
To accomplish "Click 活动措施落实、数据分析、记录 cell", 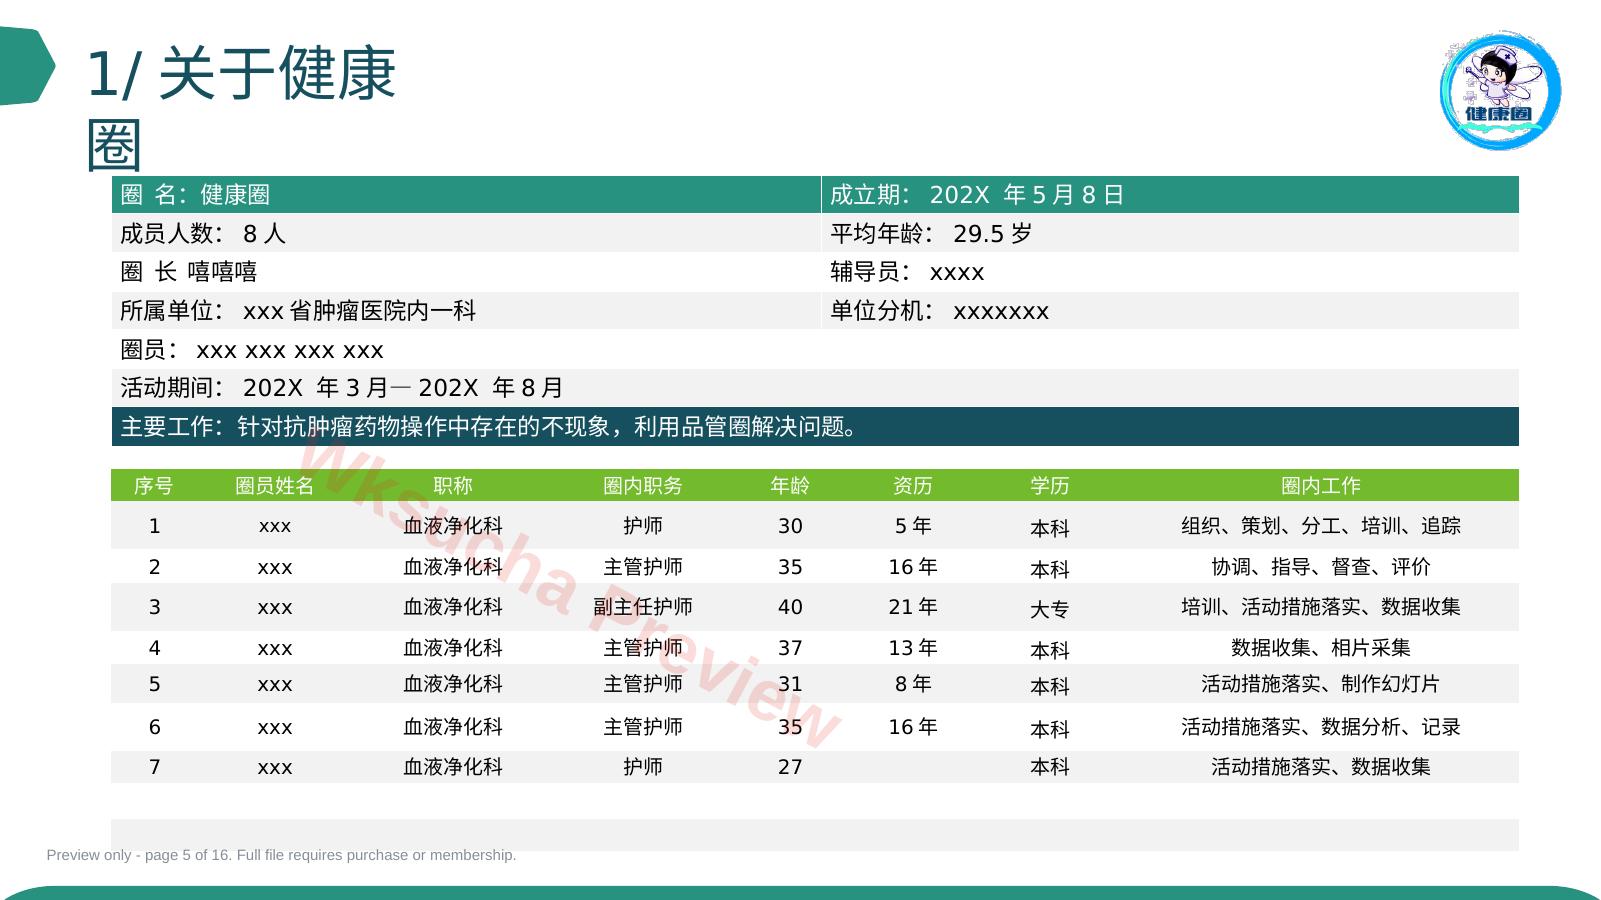I will 1321,727.
